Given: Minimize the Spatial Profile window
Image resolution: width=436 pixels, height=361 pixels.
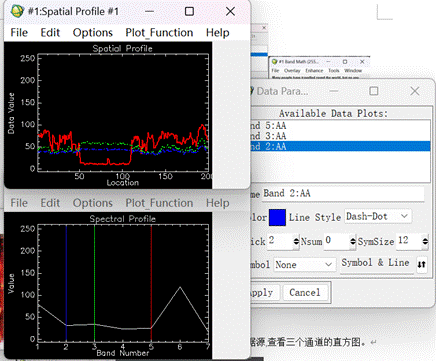Looking at the screenshot, I should point(150,11).
